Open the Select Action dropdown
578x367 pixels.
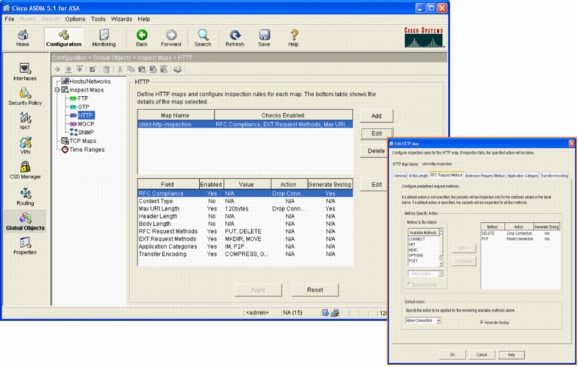(425, 274)
